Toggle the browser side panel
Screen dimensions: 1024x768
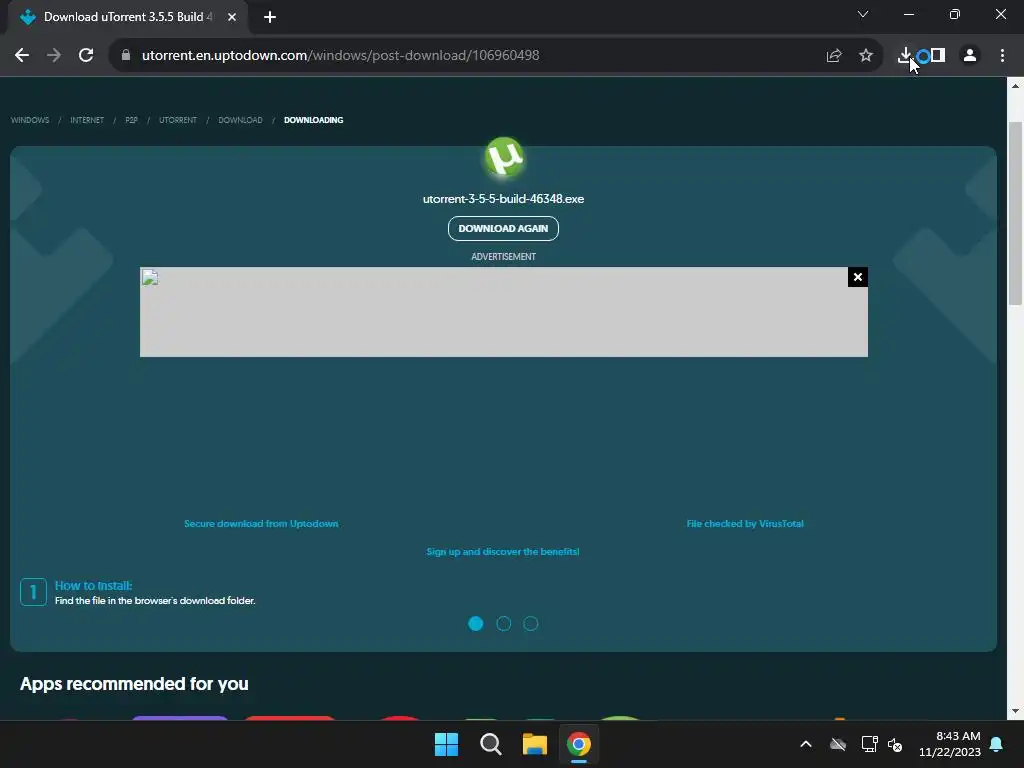click(938, 56)
